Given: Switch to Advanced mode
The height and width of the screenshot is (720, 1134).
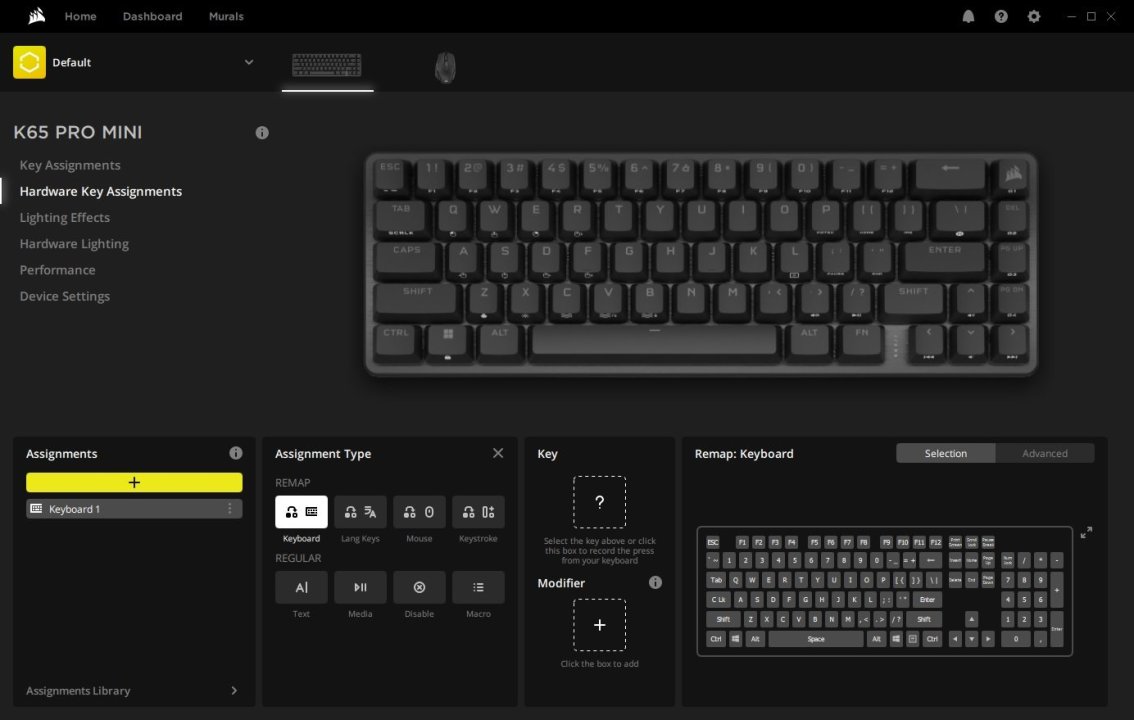Looking at the screenshot, I should (x=1044, y=453).
